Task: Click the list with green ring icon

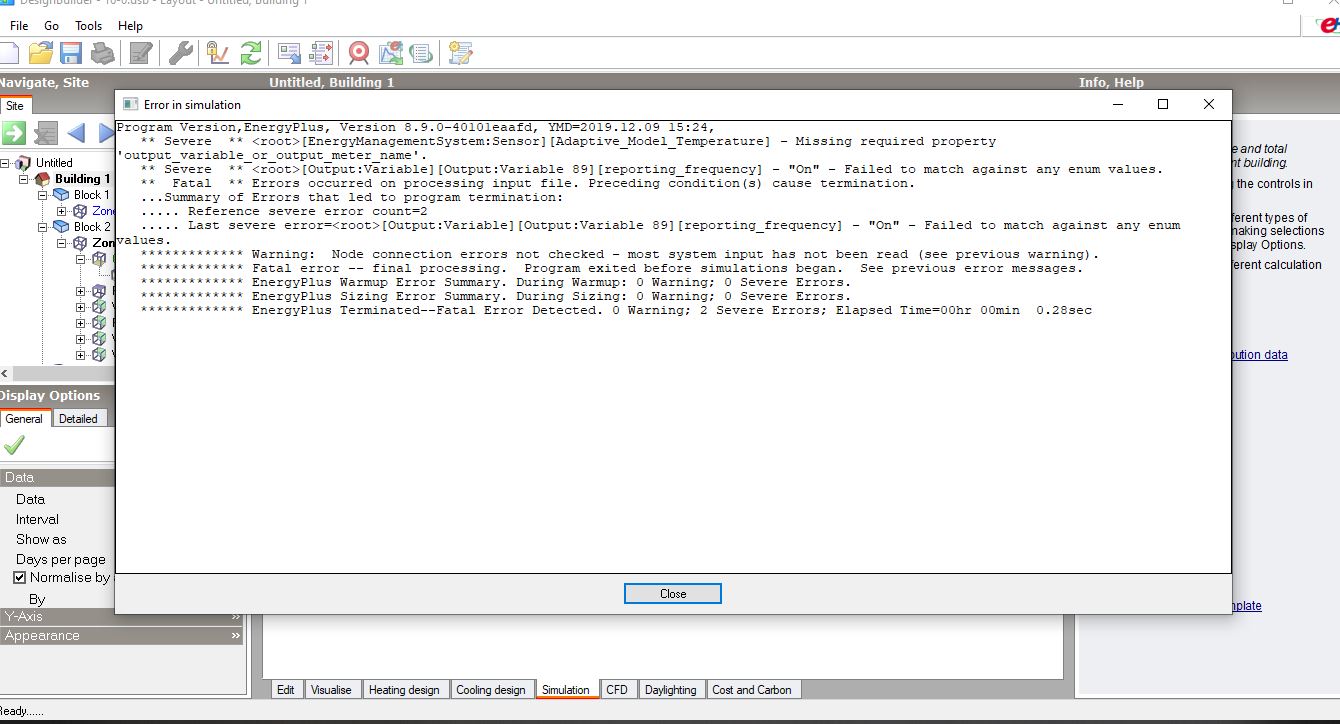Action: tap(421, 53)
